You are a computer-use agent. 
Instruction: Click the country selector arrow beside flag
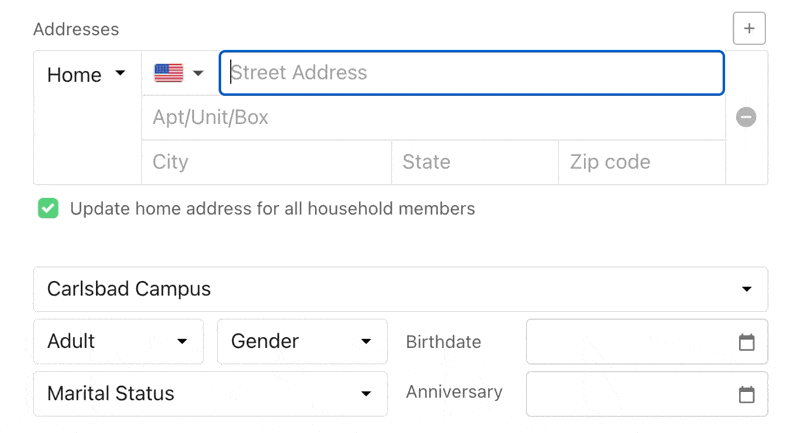tap(198, 73)
